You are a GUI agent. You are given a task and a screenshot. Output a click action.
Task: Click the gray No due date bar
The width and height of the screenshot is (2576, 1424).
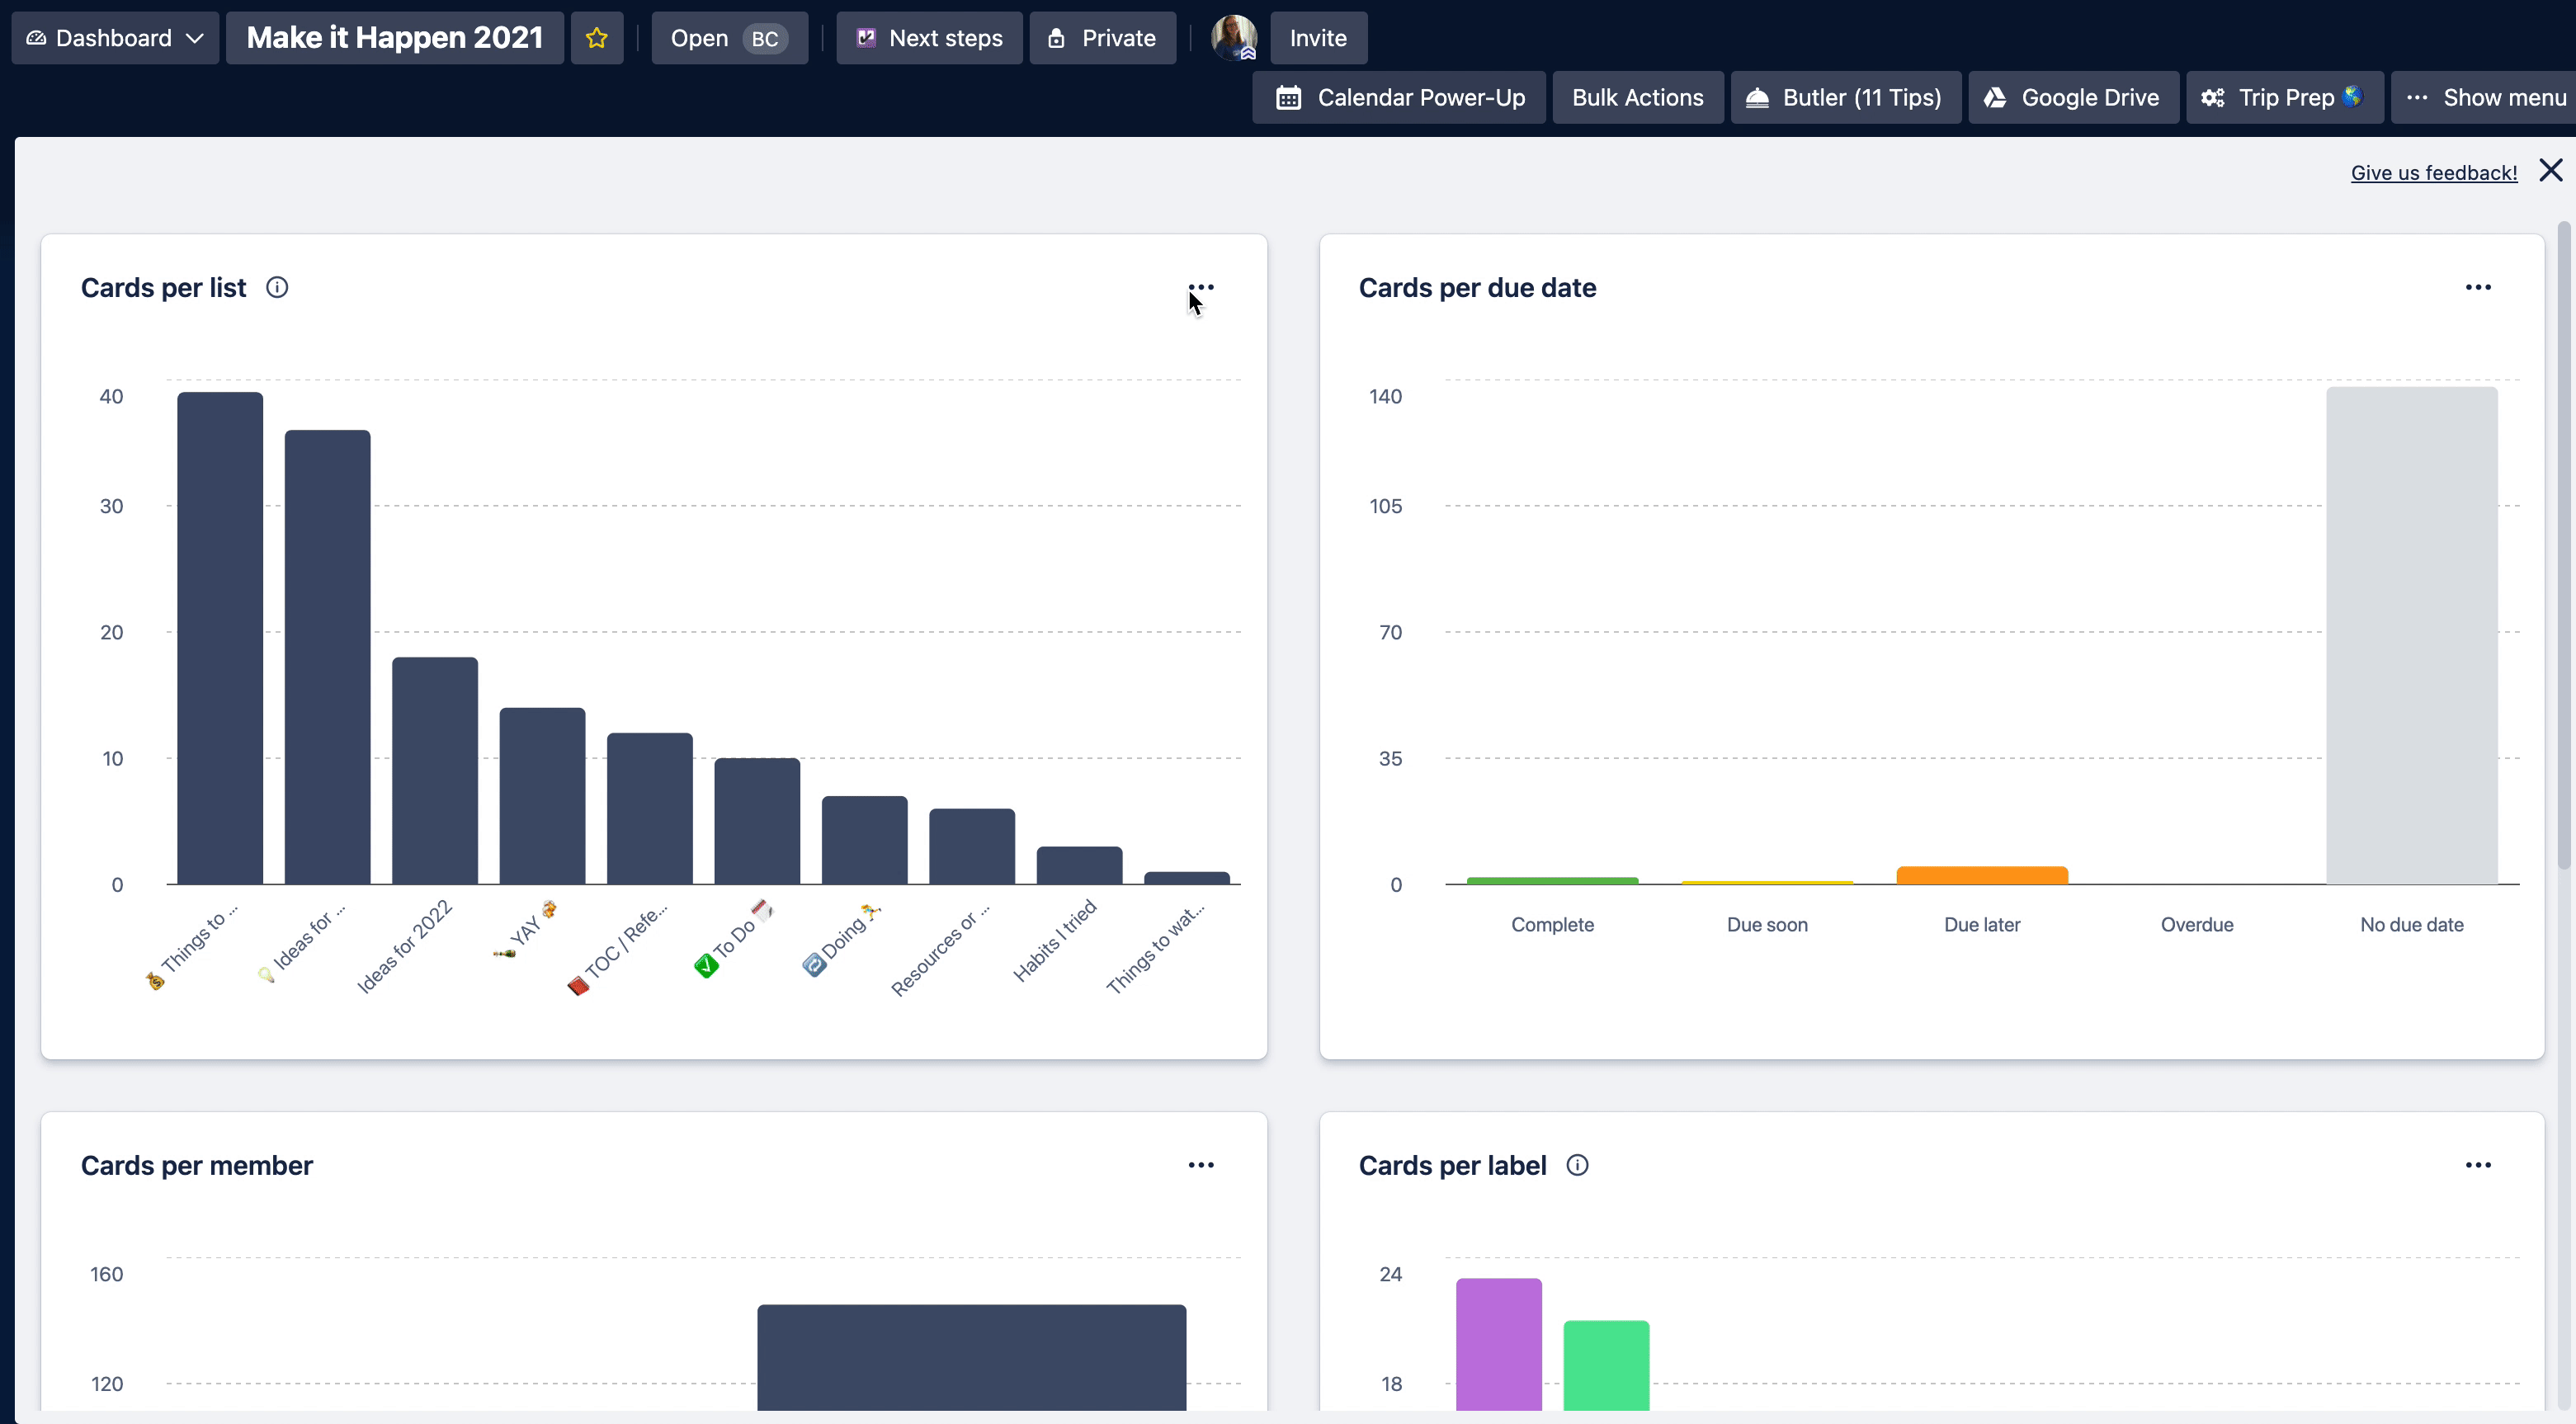tap(2411, 635)
